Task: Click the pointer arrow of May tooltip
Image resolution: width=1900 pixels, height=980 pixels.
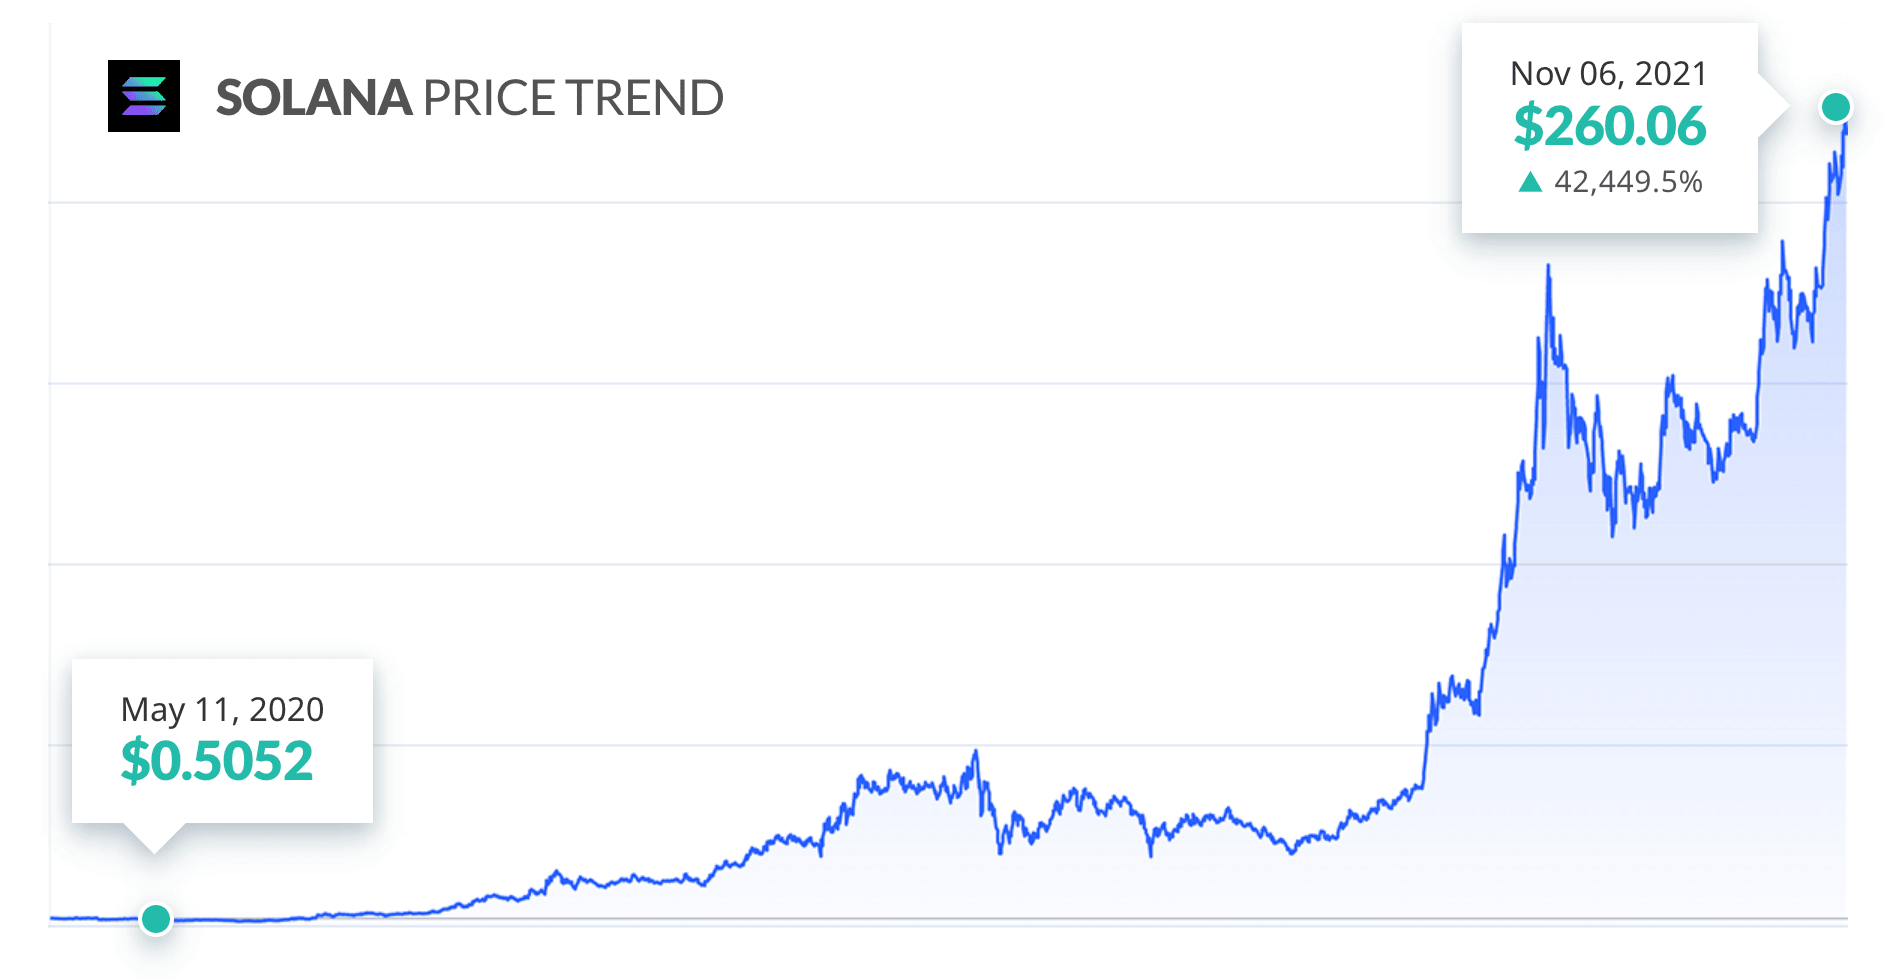Action: [154, 838]
